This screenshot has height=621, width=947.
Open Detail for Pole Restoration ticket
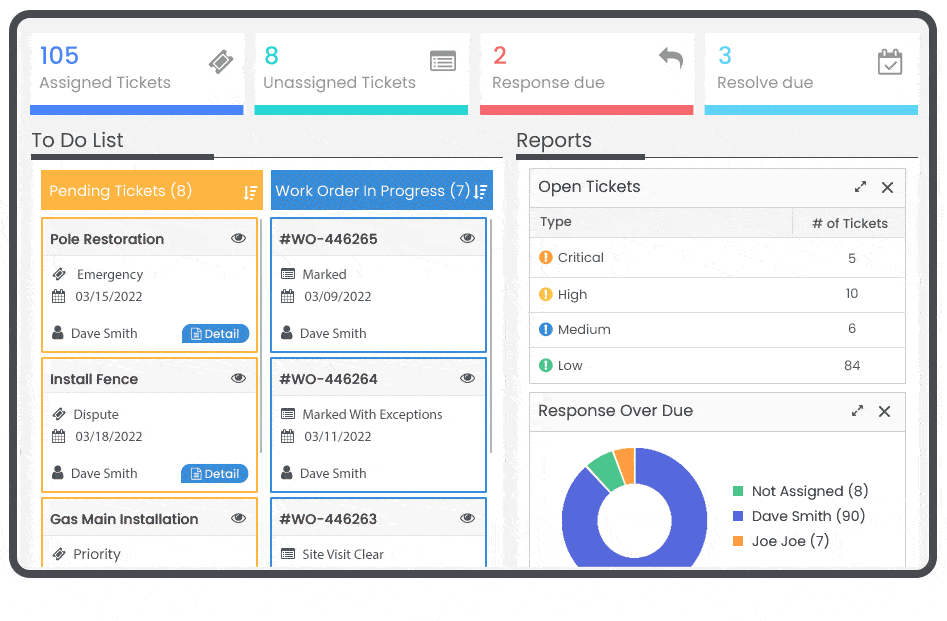[x=215, y=334]
